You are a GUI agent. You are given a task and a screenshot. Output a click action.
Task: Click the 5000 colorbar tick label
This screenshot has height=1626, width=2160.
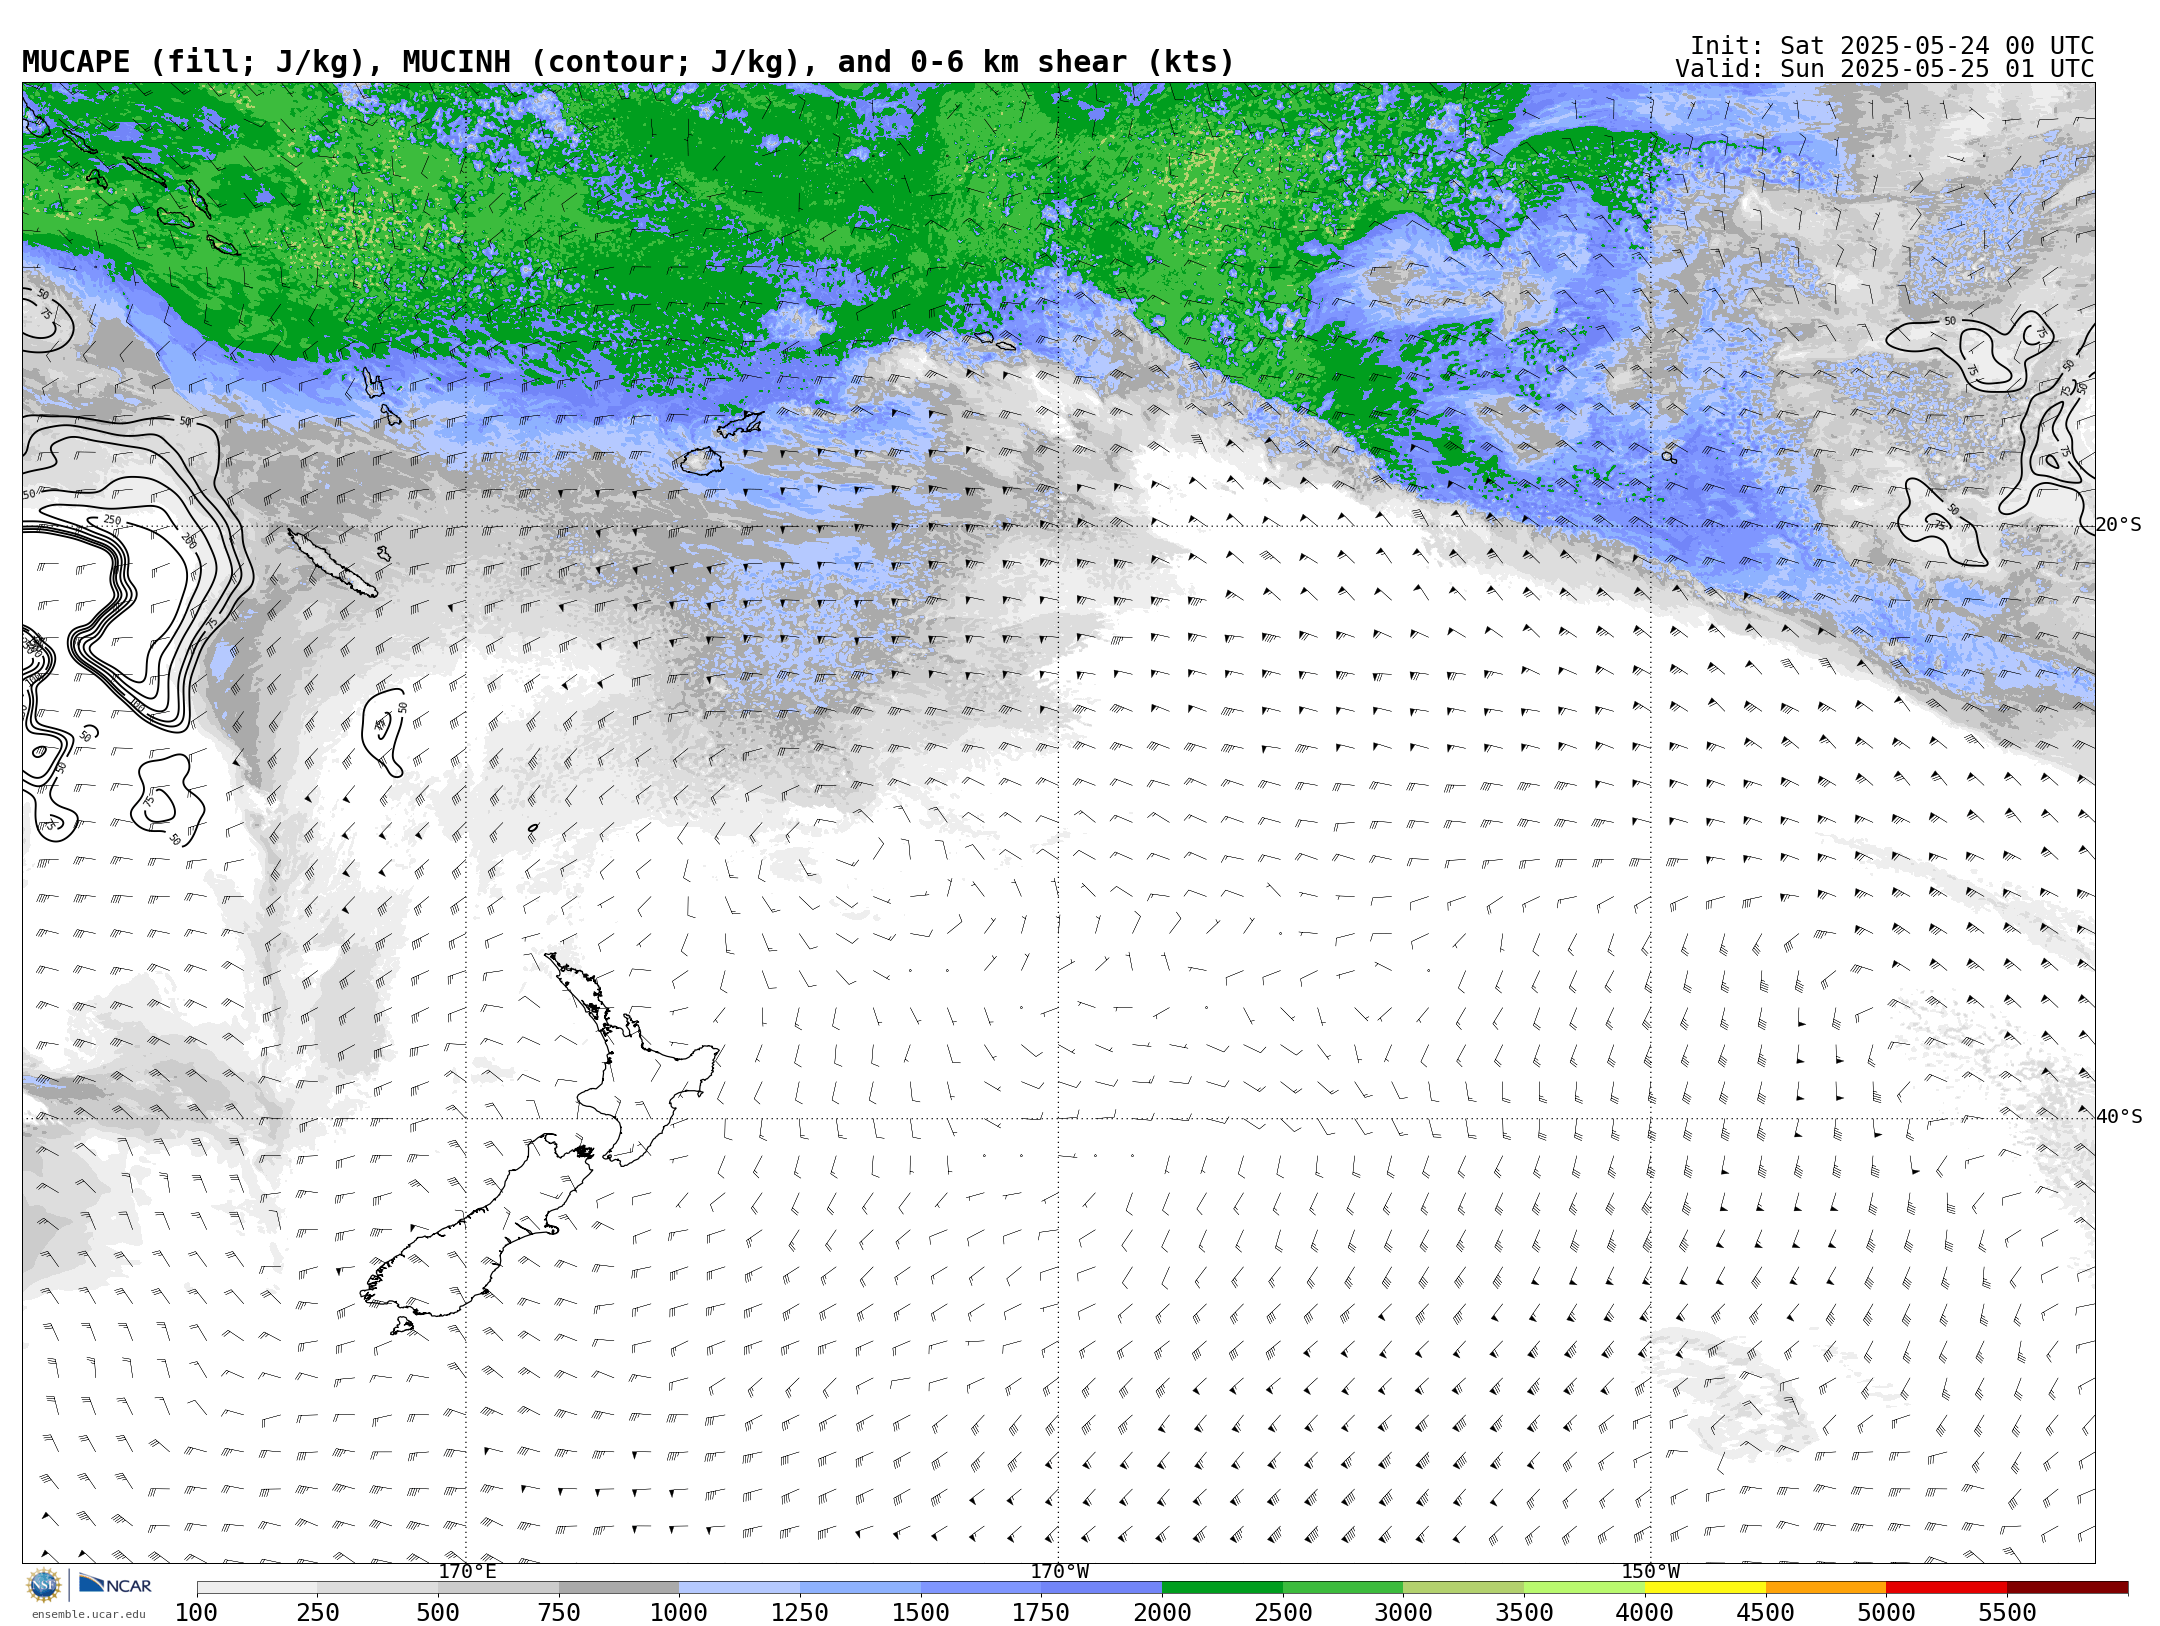(x=1886, y=1613)
